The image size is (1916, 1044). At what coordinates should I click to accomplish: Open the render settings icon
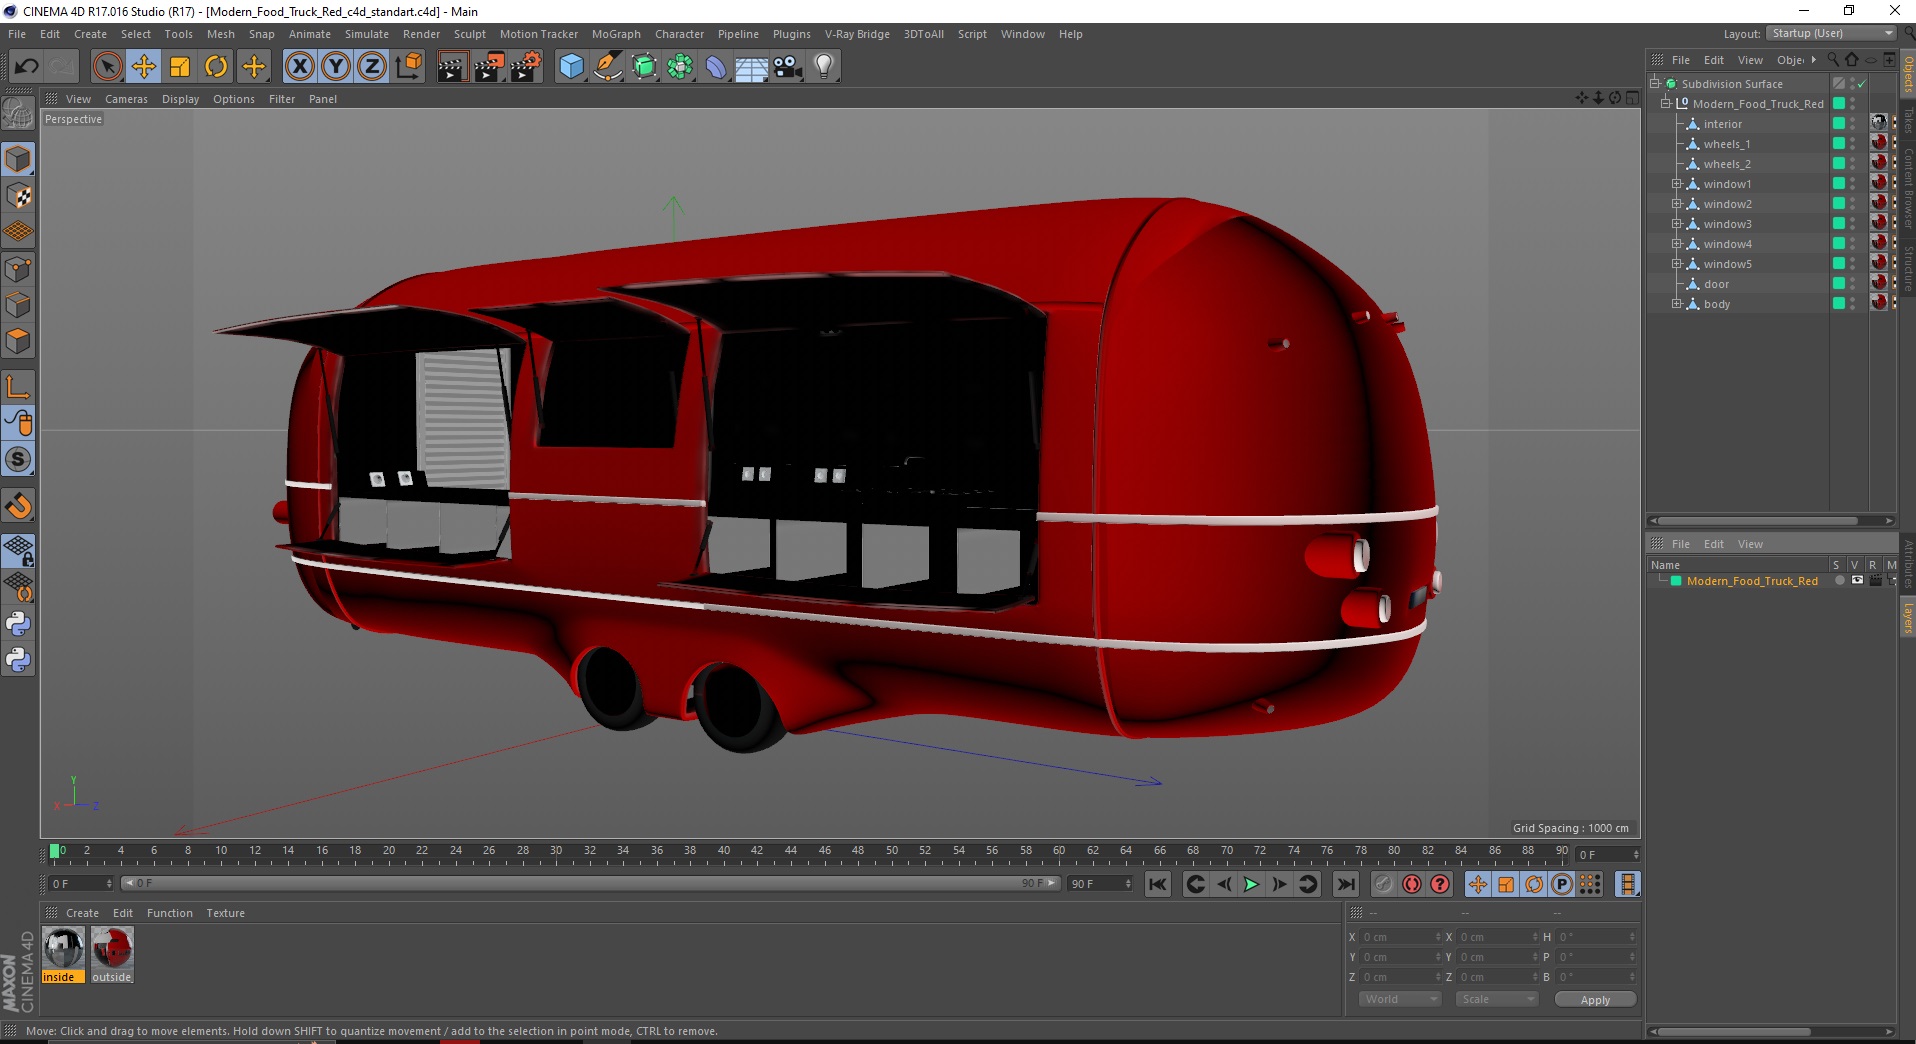click(x=526, y=67)
